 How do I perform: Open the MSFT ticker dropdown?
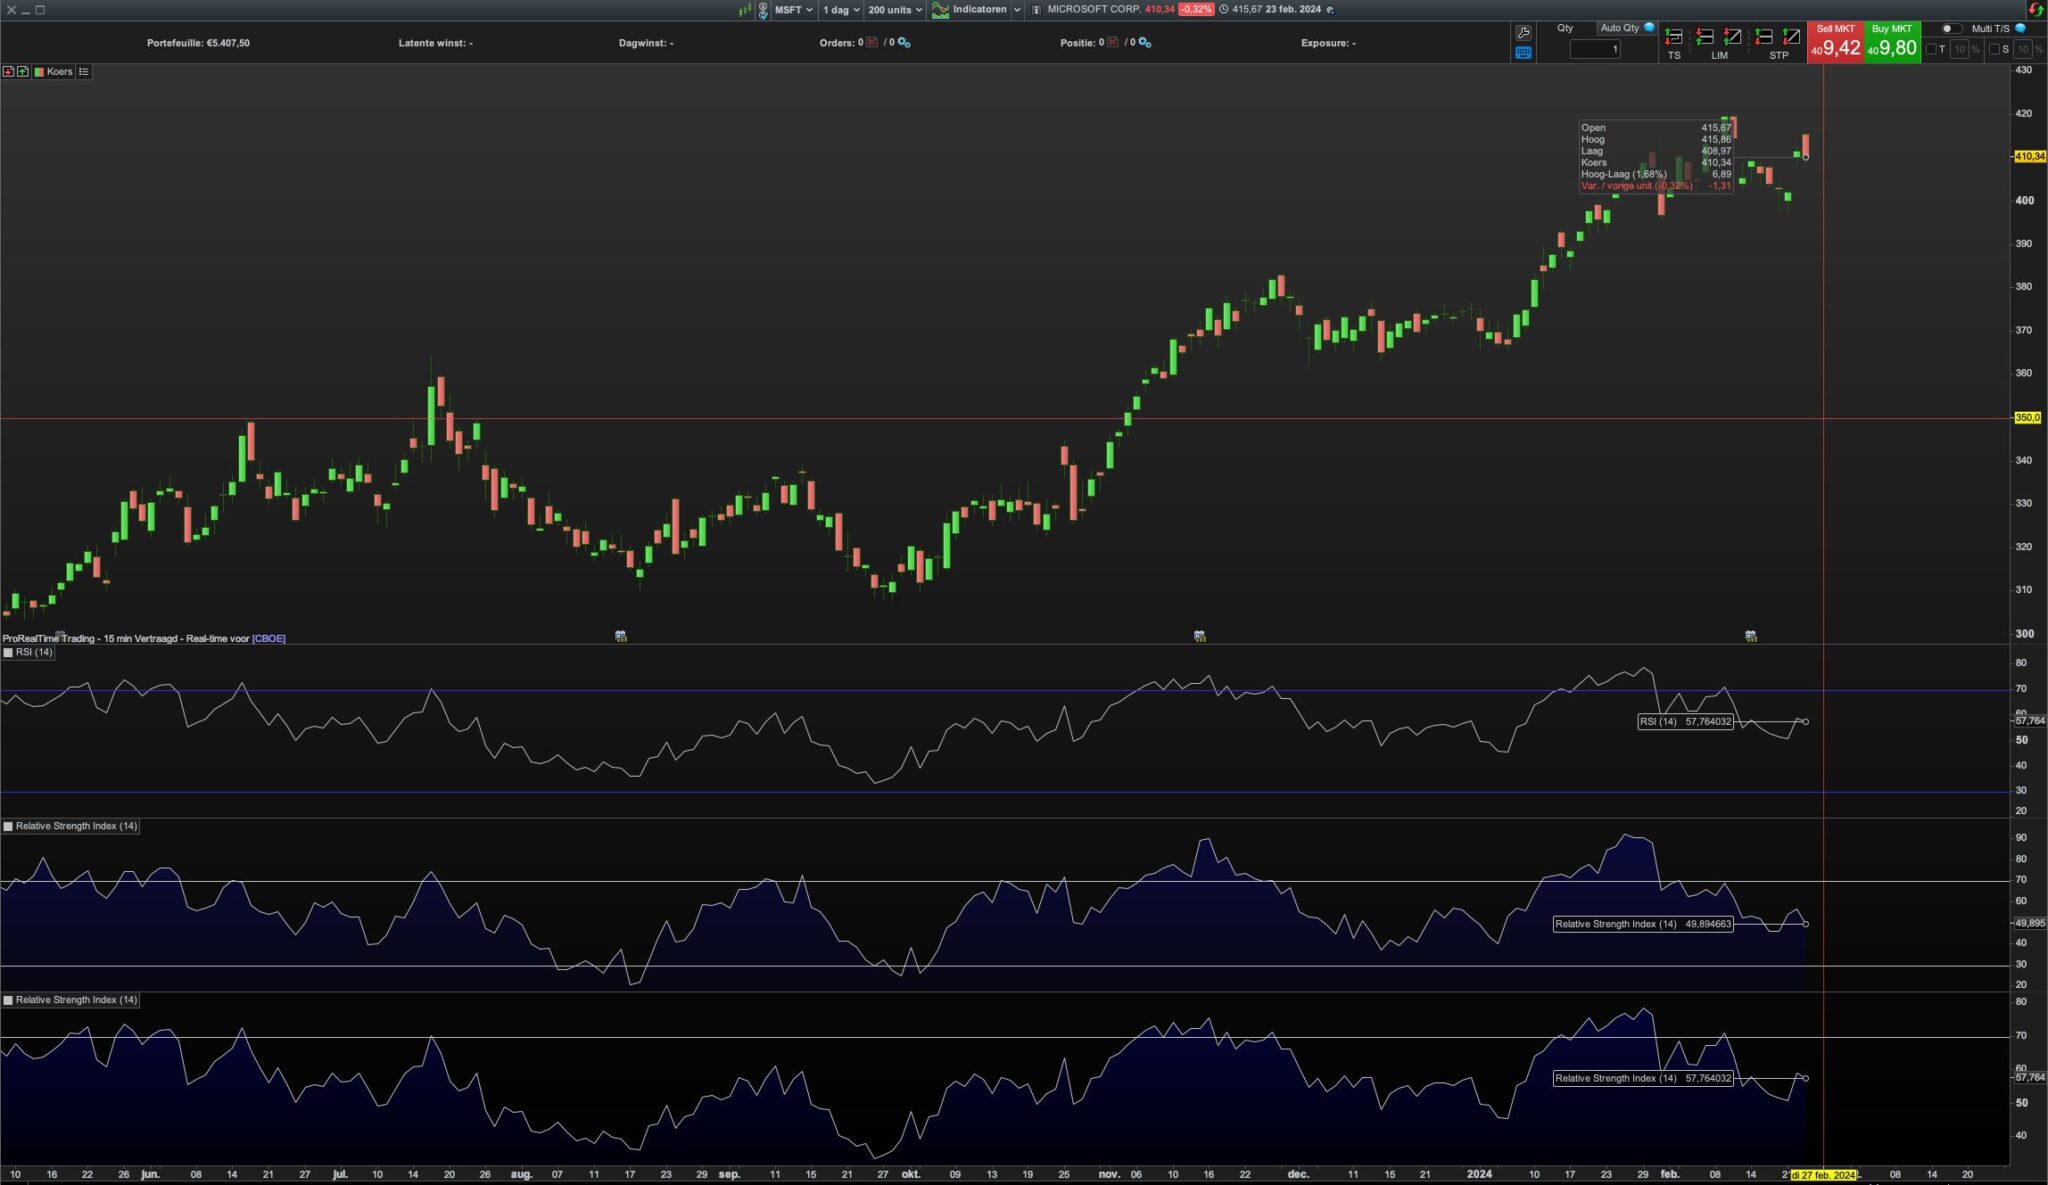pyautogui.click(x=793, y=10)
